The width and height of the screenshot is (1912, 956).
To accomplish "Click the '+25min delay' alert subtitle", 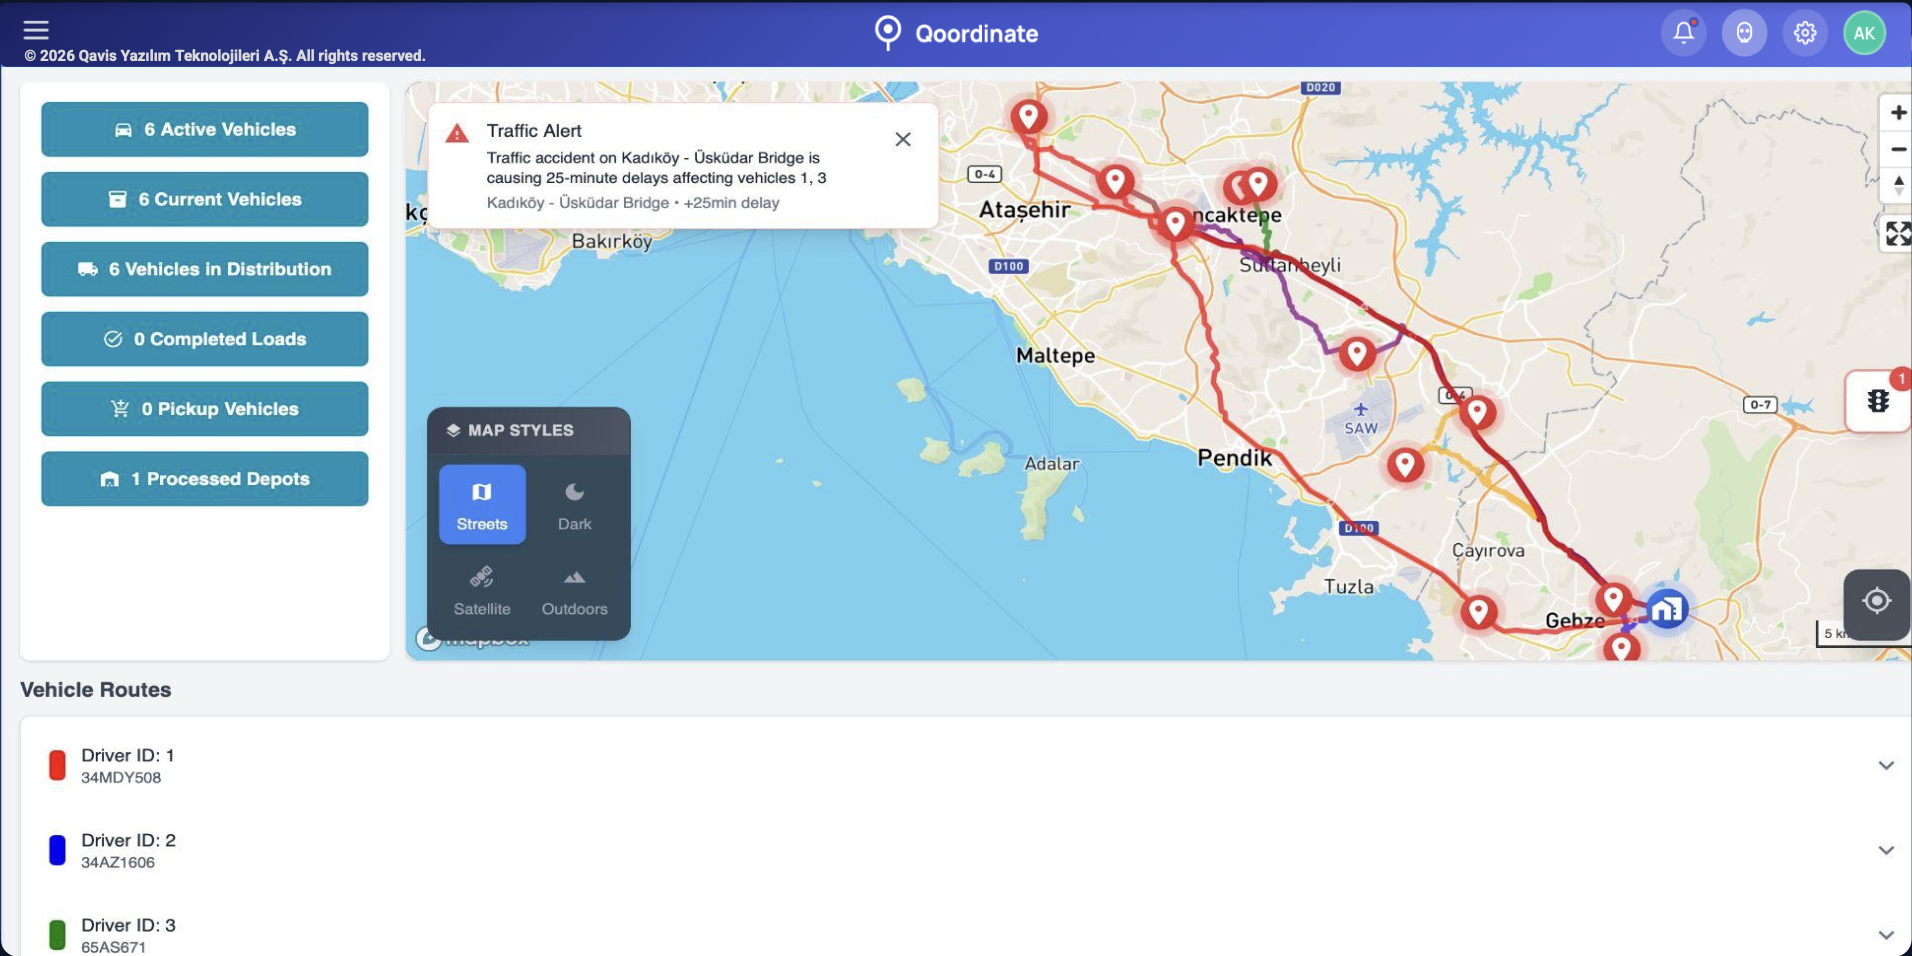I will coord(731,203).
